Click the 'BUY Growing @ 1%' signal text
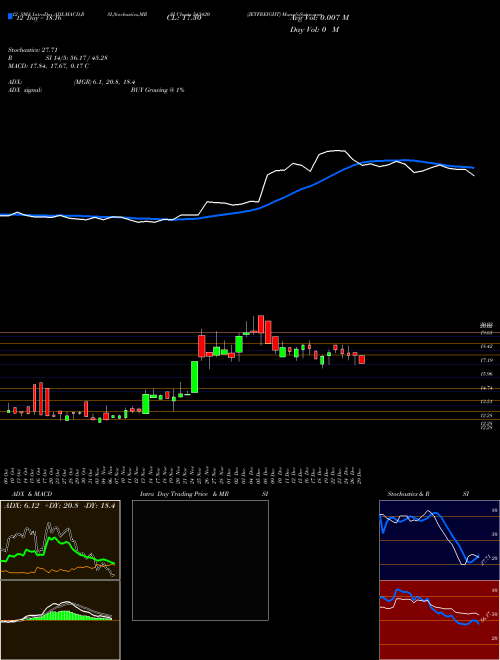This screenshot has height=660, width=500. pos(157,90)
